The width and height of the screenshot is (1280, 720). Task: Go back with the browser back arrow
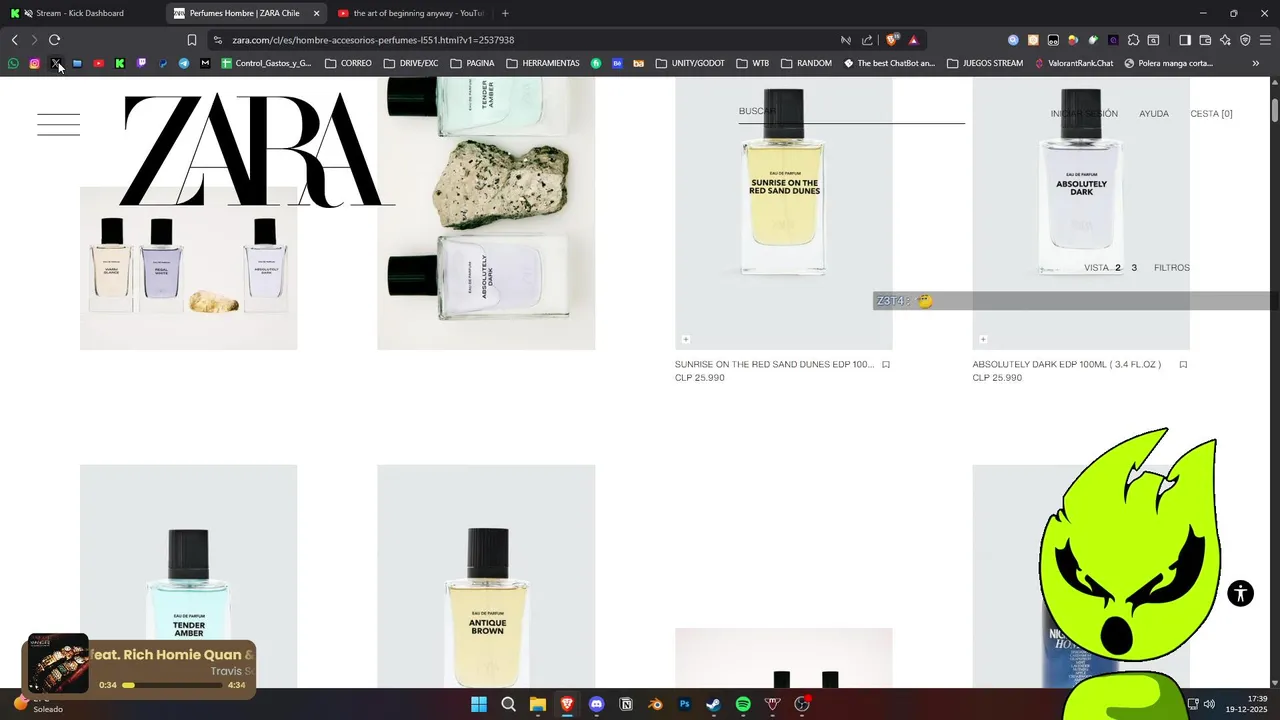(x=14, y=40)
